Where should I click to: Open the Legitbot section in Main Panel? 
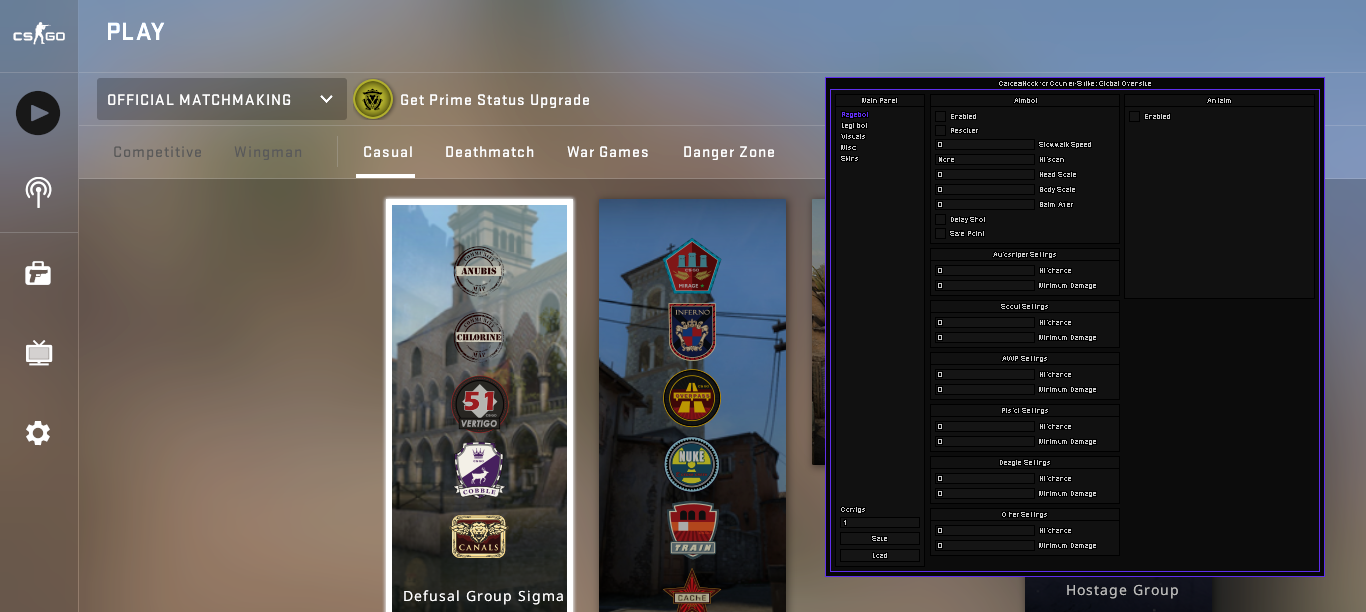tap(854, 126)
